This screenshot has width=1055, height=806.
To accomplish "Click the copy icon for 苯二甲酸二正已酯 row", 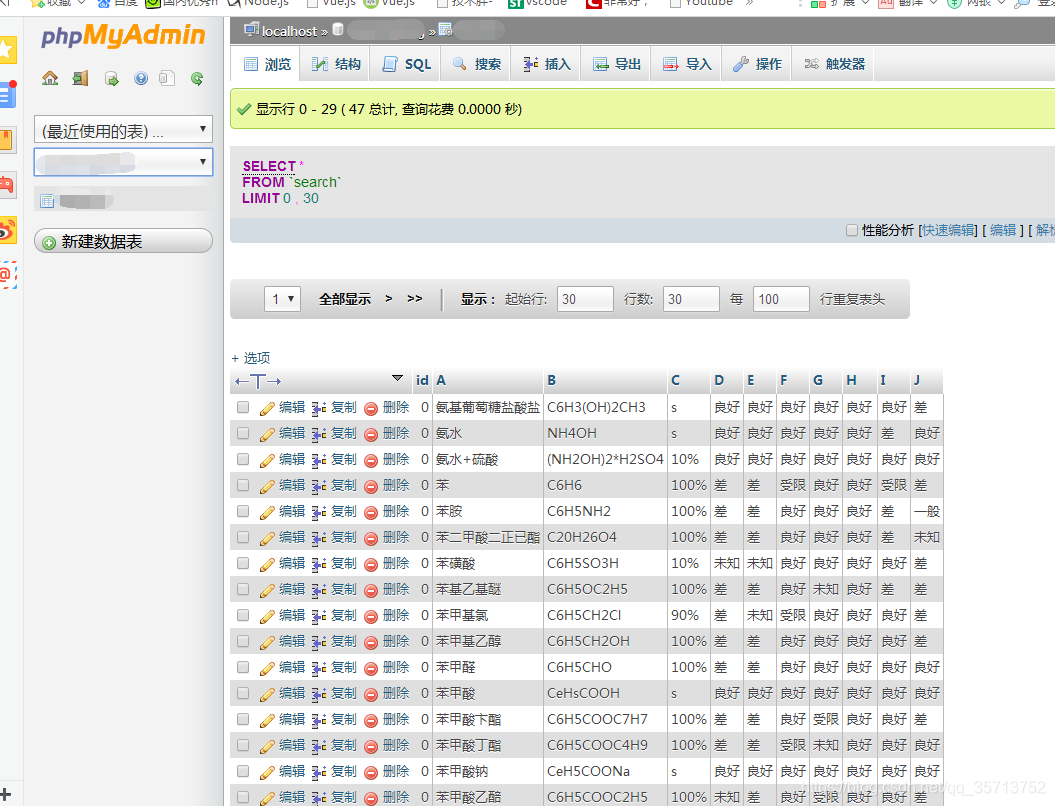I will point(319,538).
